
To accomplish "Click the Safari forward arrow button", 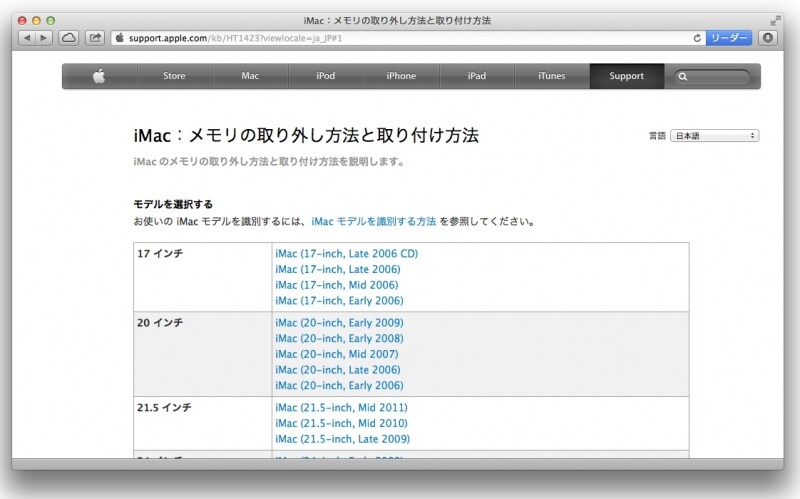I will pos(44,38).
